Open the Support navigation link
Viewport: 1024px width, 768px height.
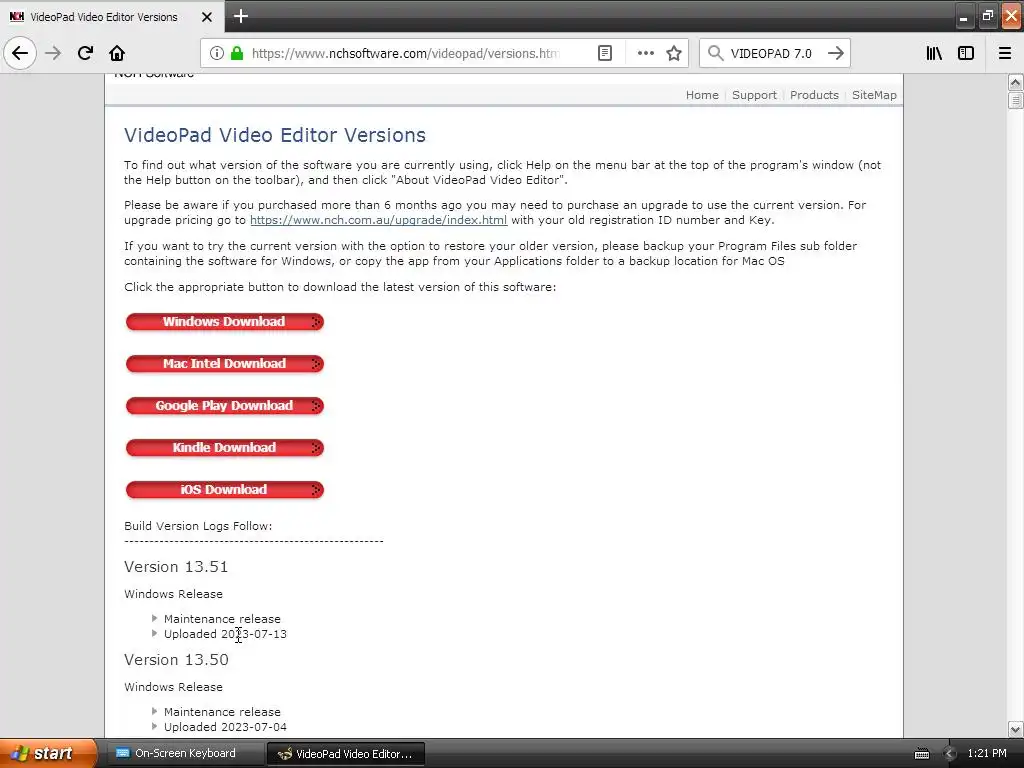[754, 95]
